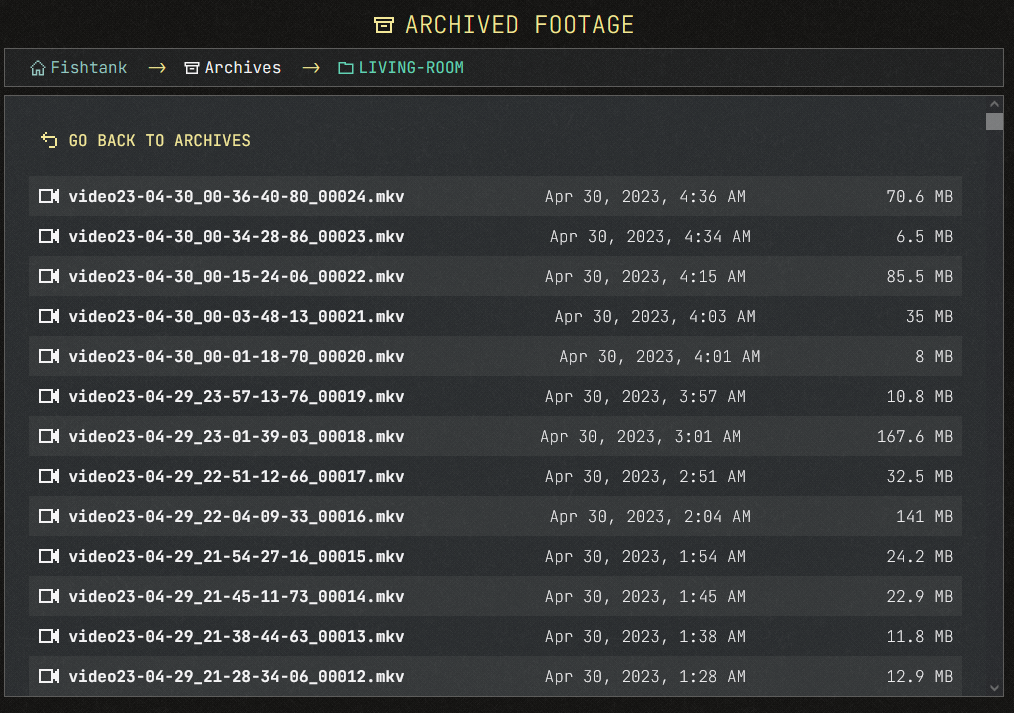Click the 141 MB file size
This screenshot has height=713, width=1014.
coord(924,517)
